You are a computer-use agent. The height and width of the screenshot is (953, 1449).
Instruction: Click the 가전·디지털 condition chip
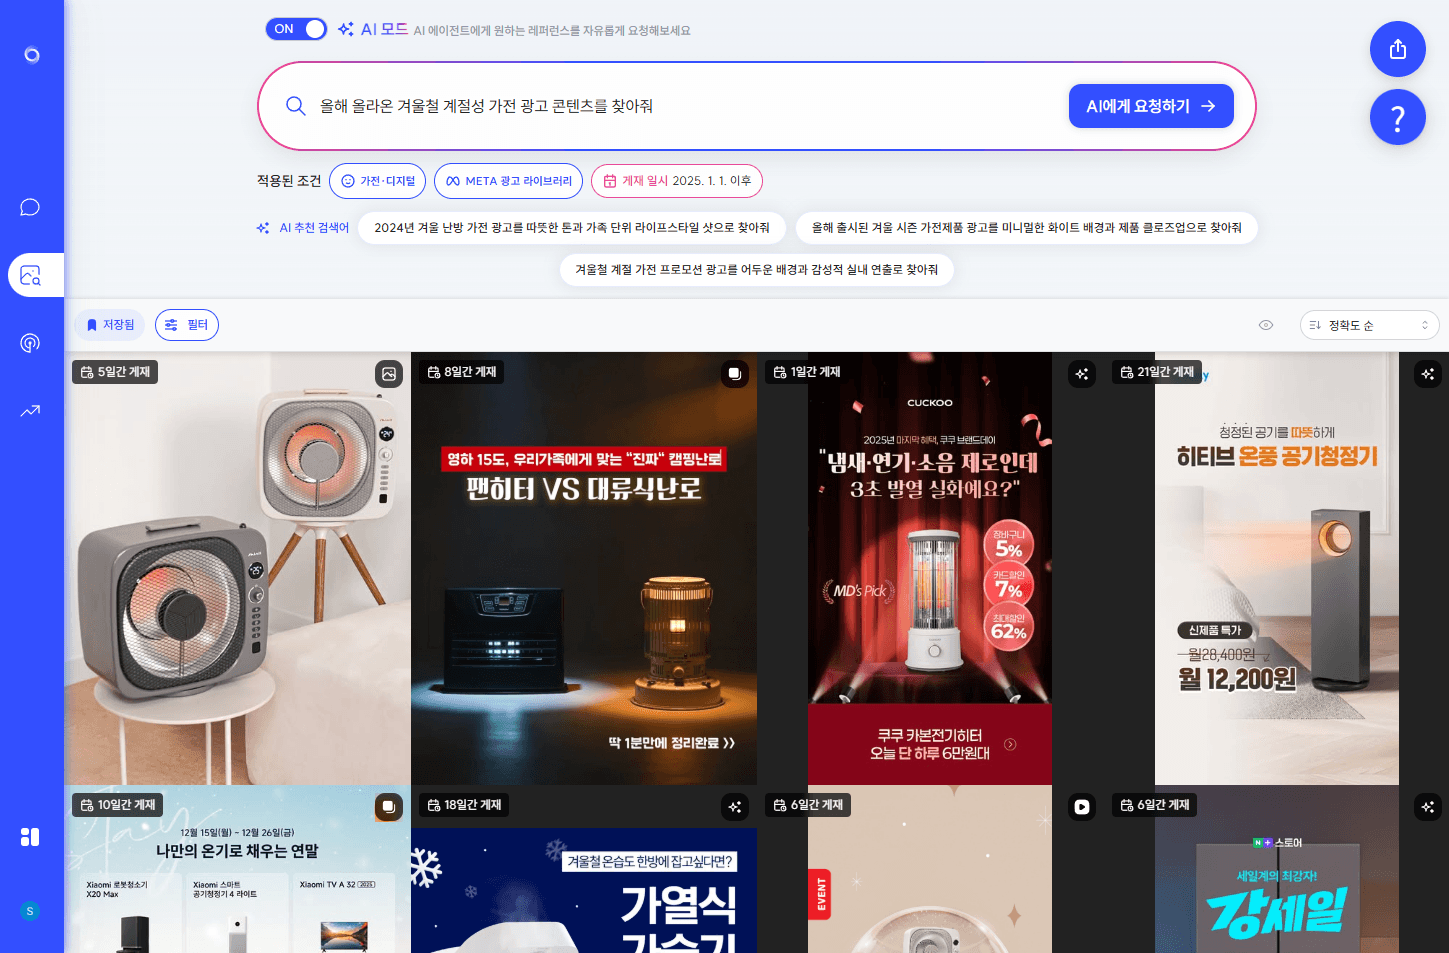pos(377,181)
